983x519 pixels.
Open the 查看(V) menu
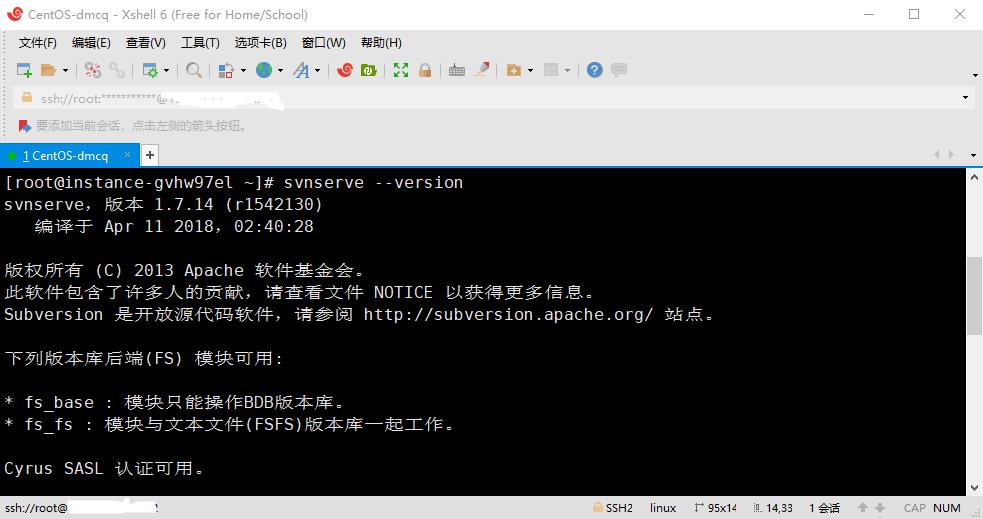[146, 43]
